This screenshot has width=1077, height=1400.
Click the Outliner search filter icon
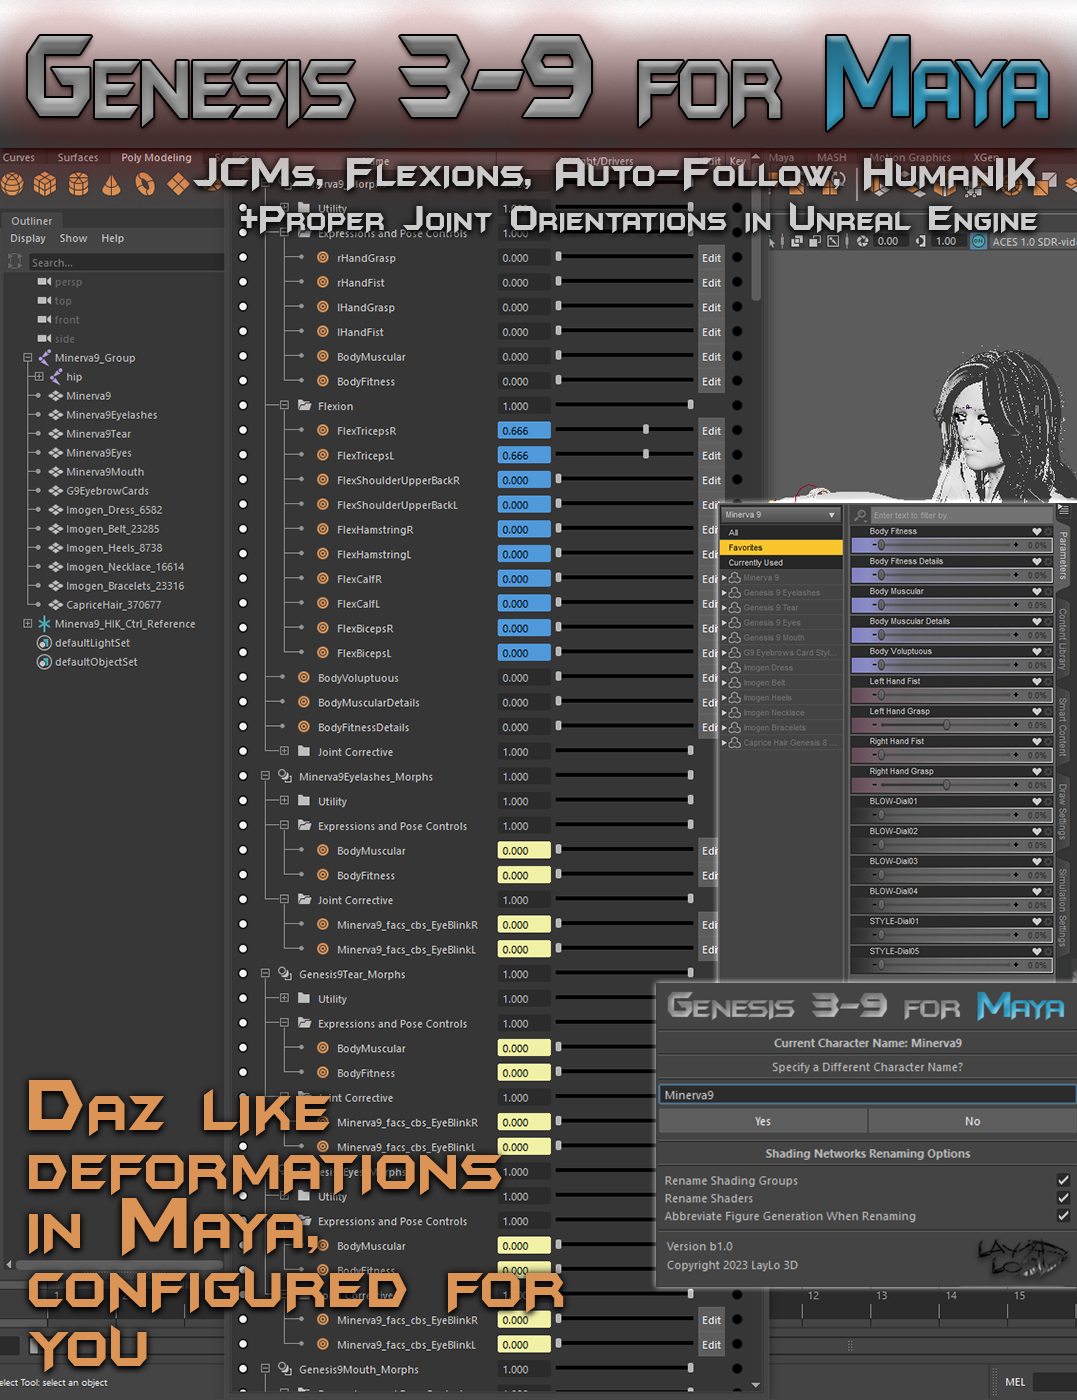coord(15,262)
